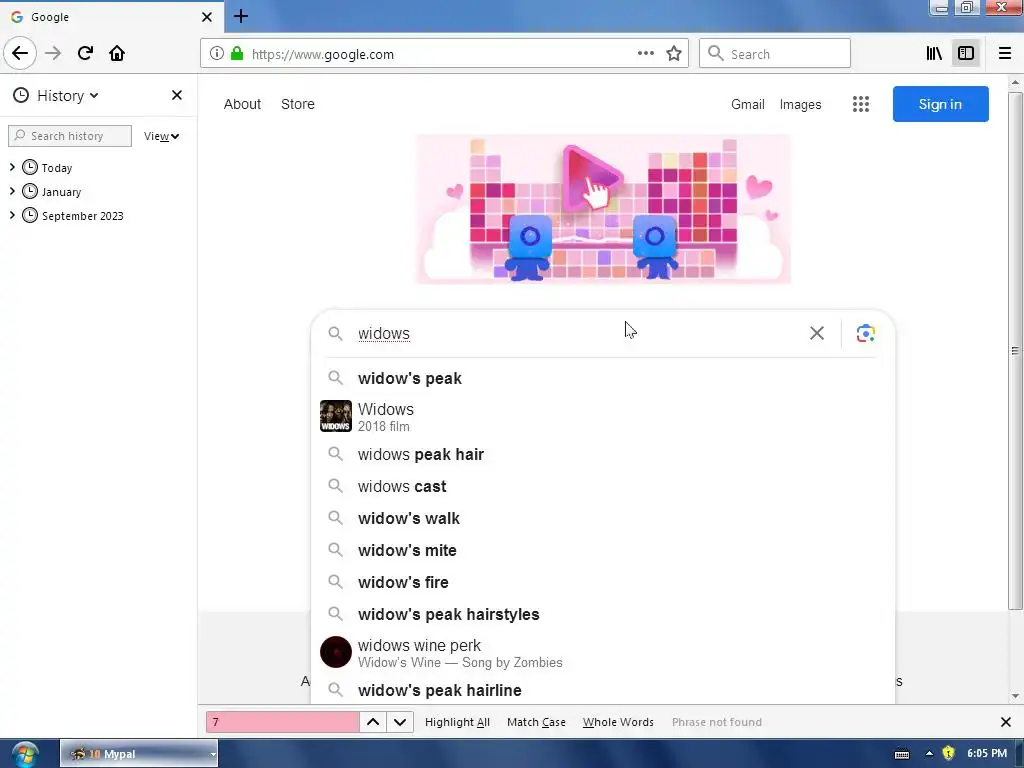The image size is (1024, 768).
Task: Select suggestion widow's peak hairline
Action: (x=602, y=690)
